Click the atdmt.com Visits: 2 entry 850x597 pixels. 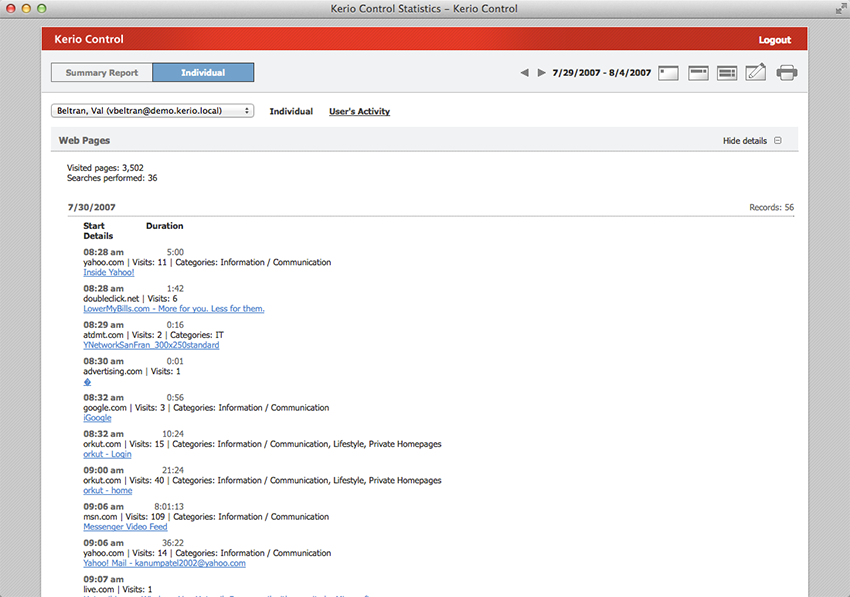153,335
